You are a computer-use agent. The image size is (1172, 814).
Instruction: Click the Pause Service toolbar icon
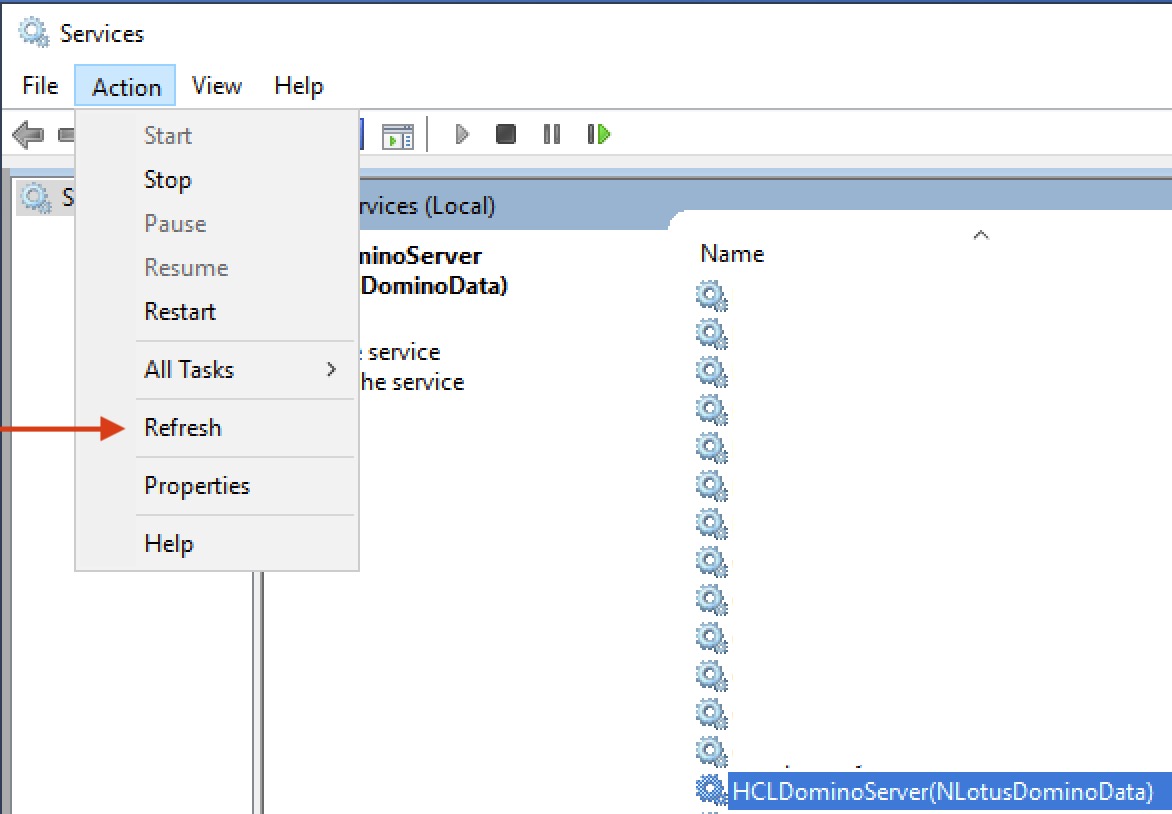coord(551,134)
